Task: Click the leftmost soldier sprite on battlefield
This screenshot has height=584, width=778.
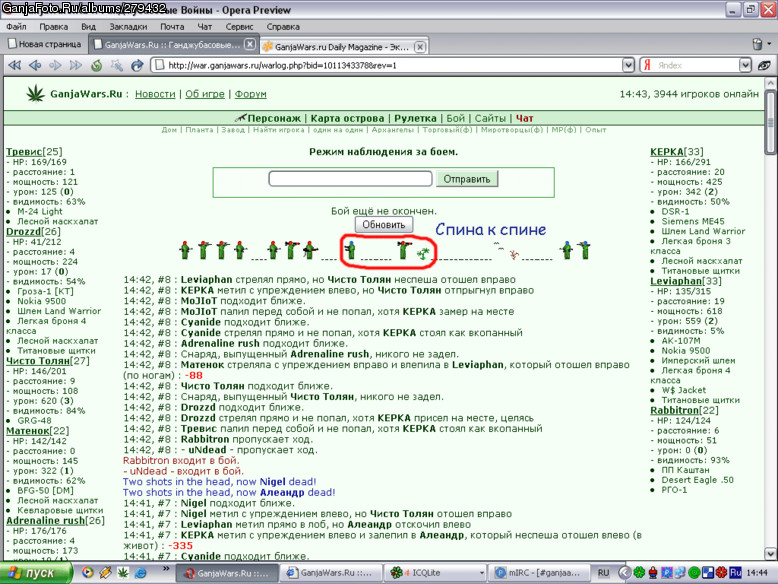Action: [185, 250]
